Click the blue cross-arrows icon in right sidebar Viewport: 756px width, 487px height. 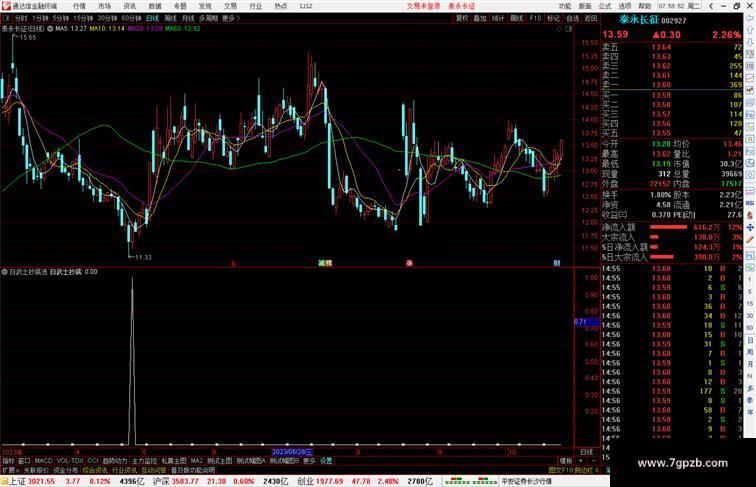point(750,227)
